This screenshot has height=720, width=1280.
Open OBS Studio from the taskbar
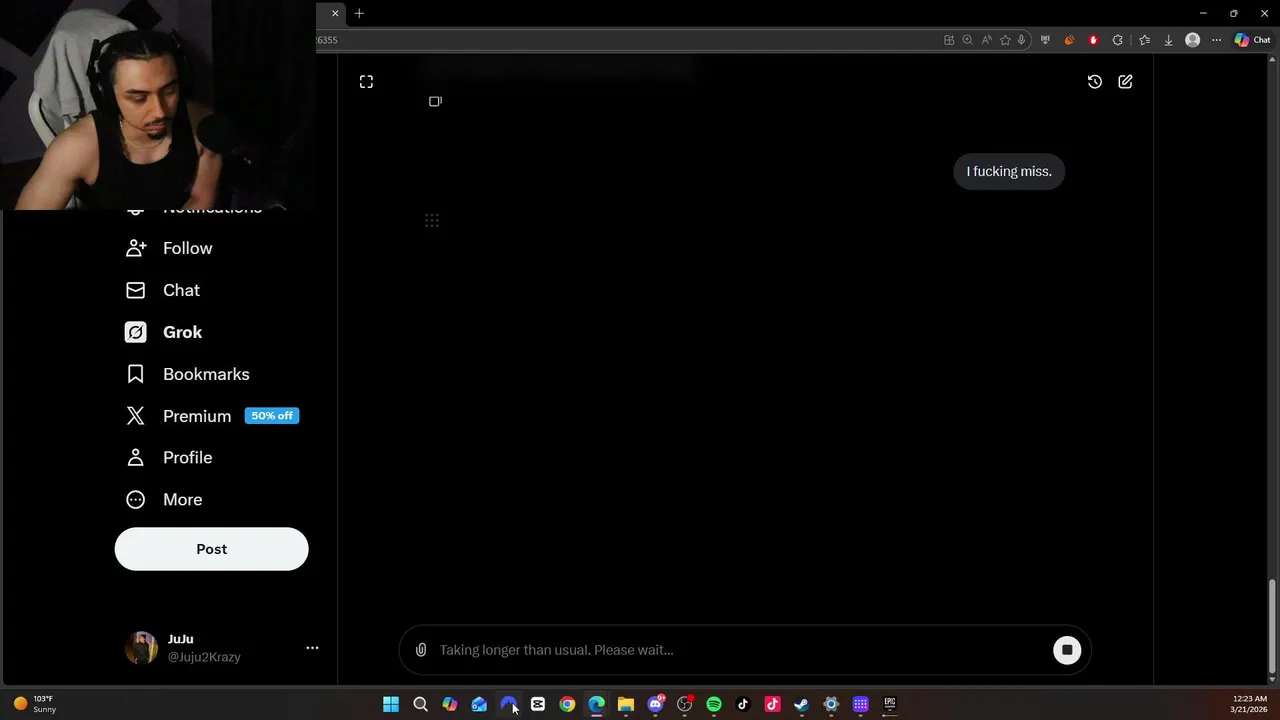685,704
